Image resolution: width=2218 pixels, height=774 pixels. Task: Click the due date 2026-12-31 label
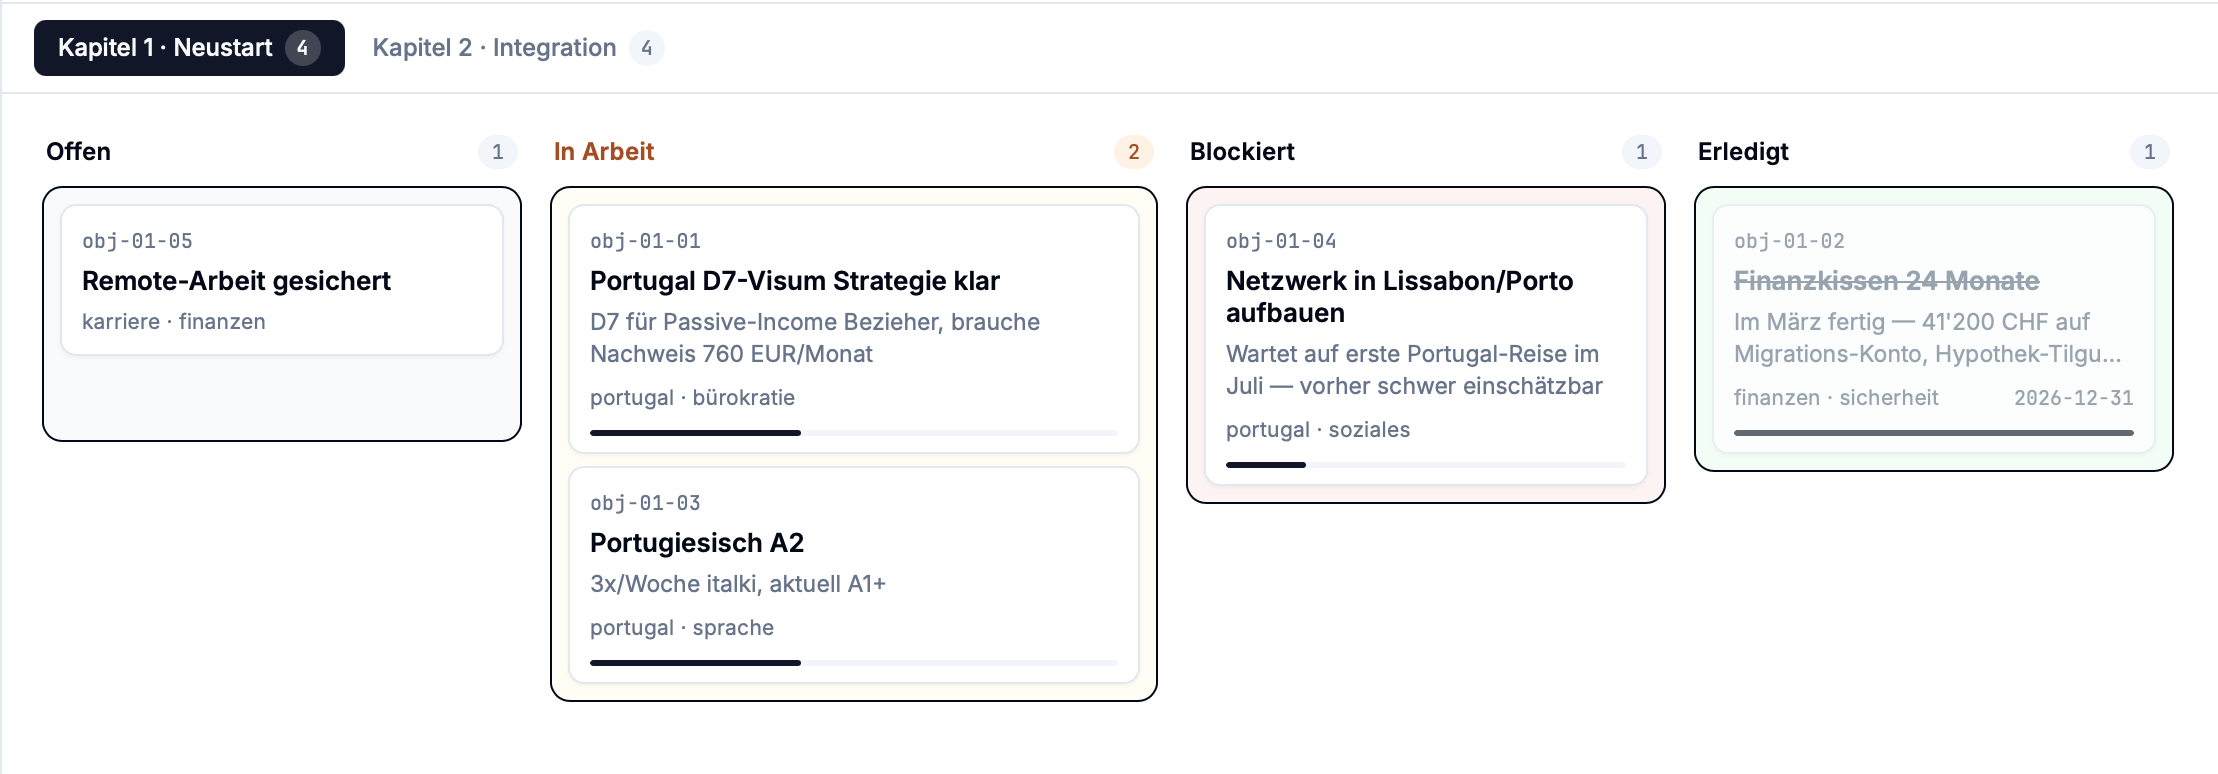tap(2074, 397)
